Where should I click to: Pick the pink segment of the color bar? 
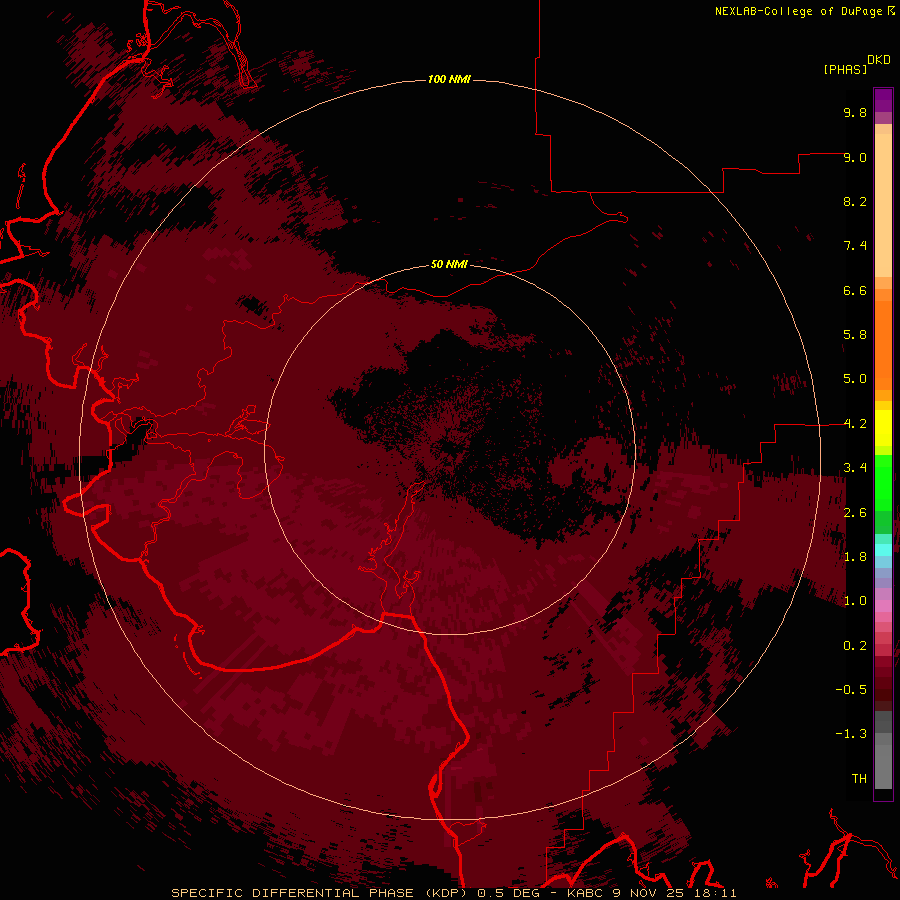pos(883,606)
